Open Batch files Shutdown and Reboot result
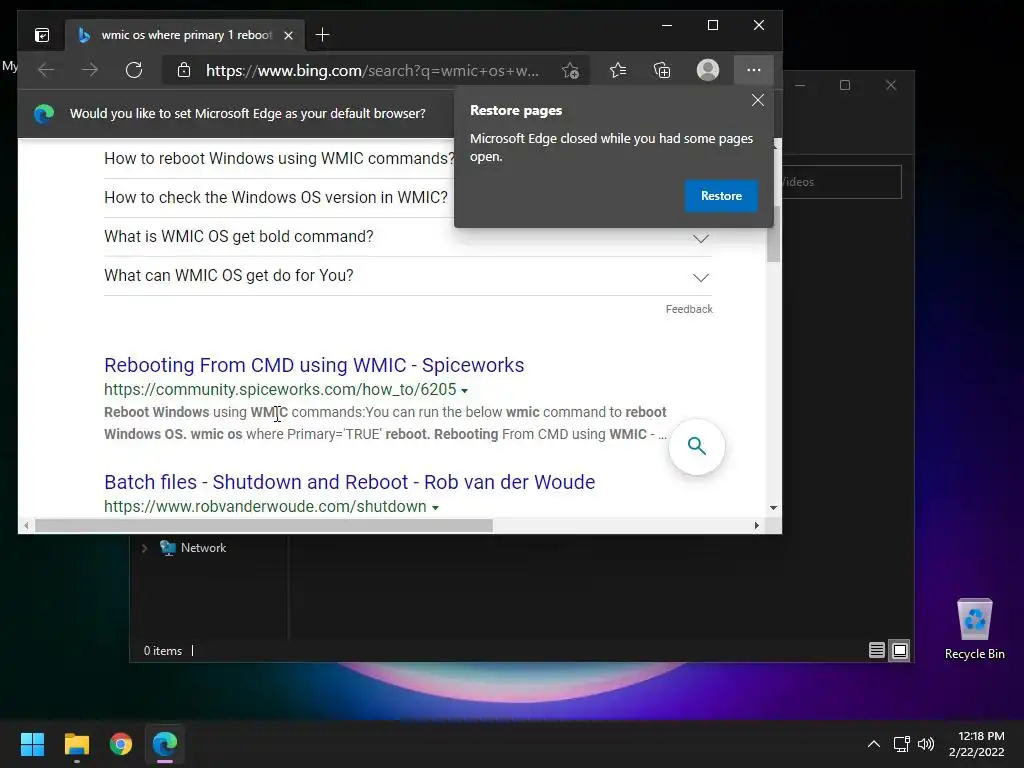 click(349, 482)
